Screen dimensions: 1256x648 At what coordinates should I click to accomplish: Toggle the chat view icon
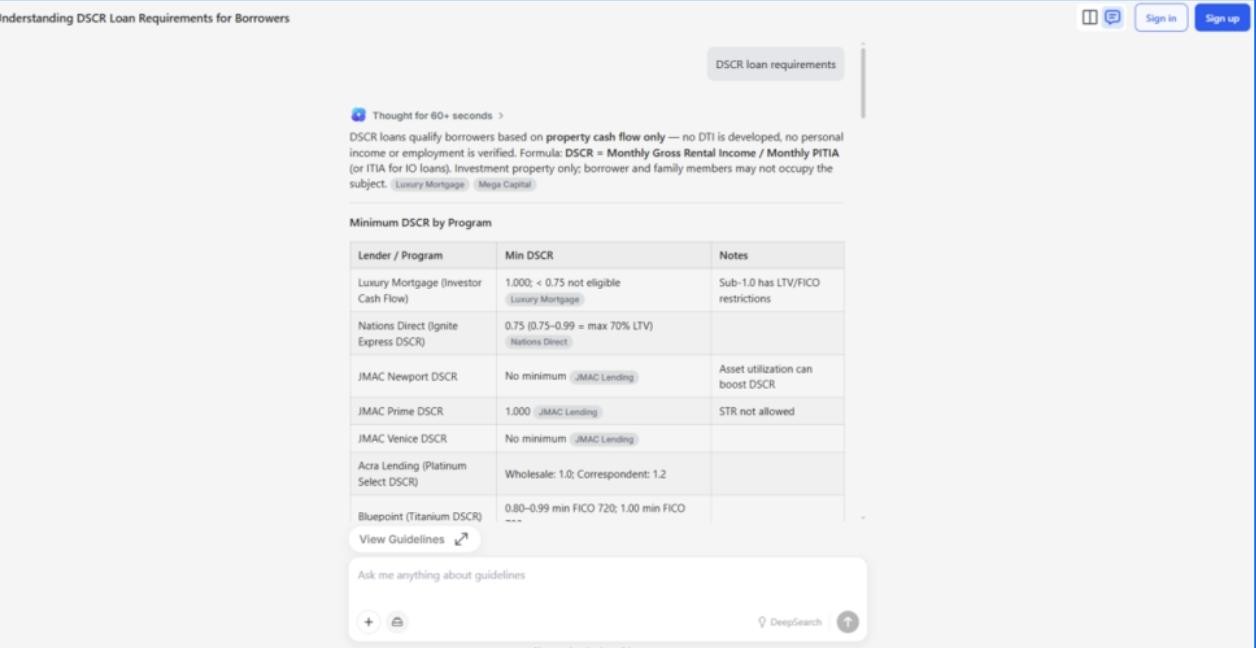point(1112,18)
